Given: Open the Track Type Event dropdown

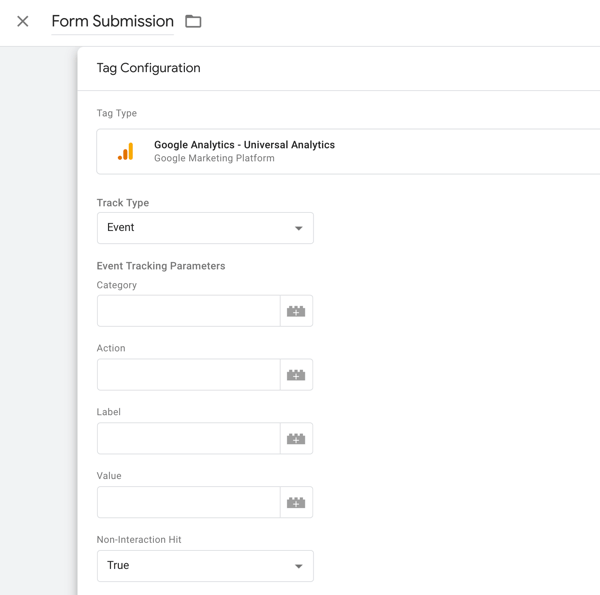Looking at the screenshot, I should tap(205, 228).
